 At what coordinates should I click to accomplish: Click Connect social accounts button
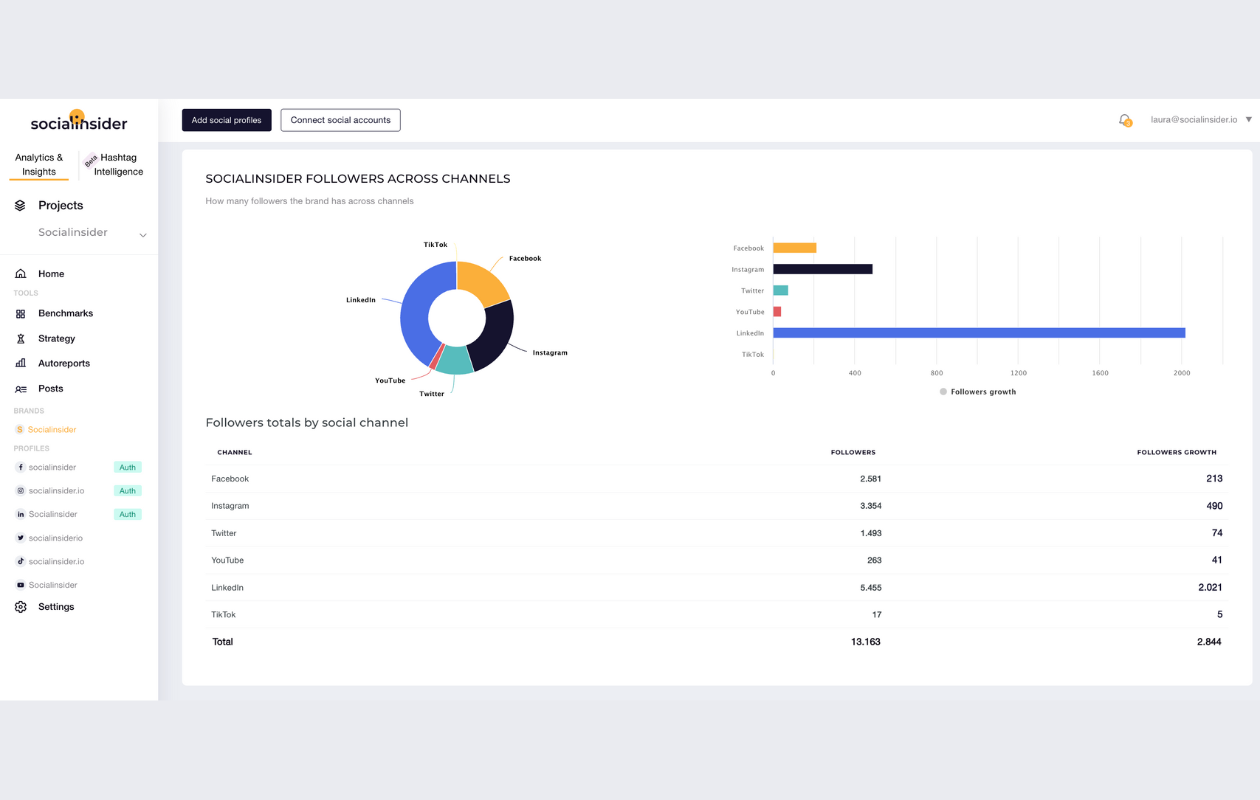pos(341,120)
